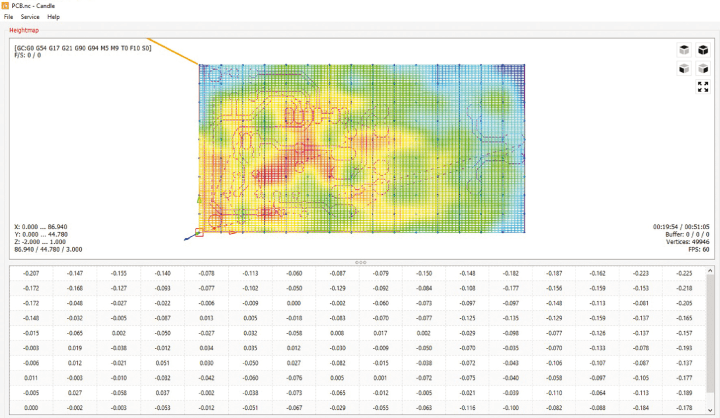This screenshot has height=418, width=720.
Task: Click the fit-to-view arrows icon
Action: click(x=703, y=87)
